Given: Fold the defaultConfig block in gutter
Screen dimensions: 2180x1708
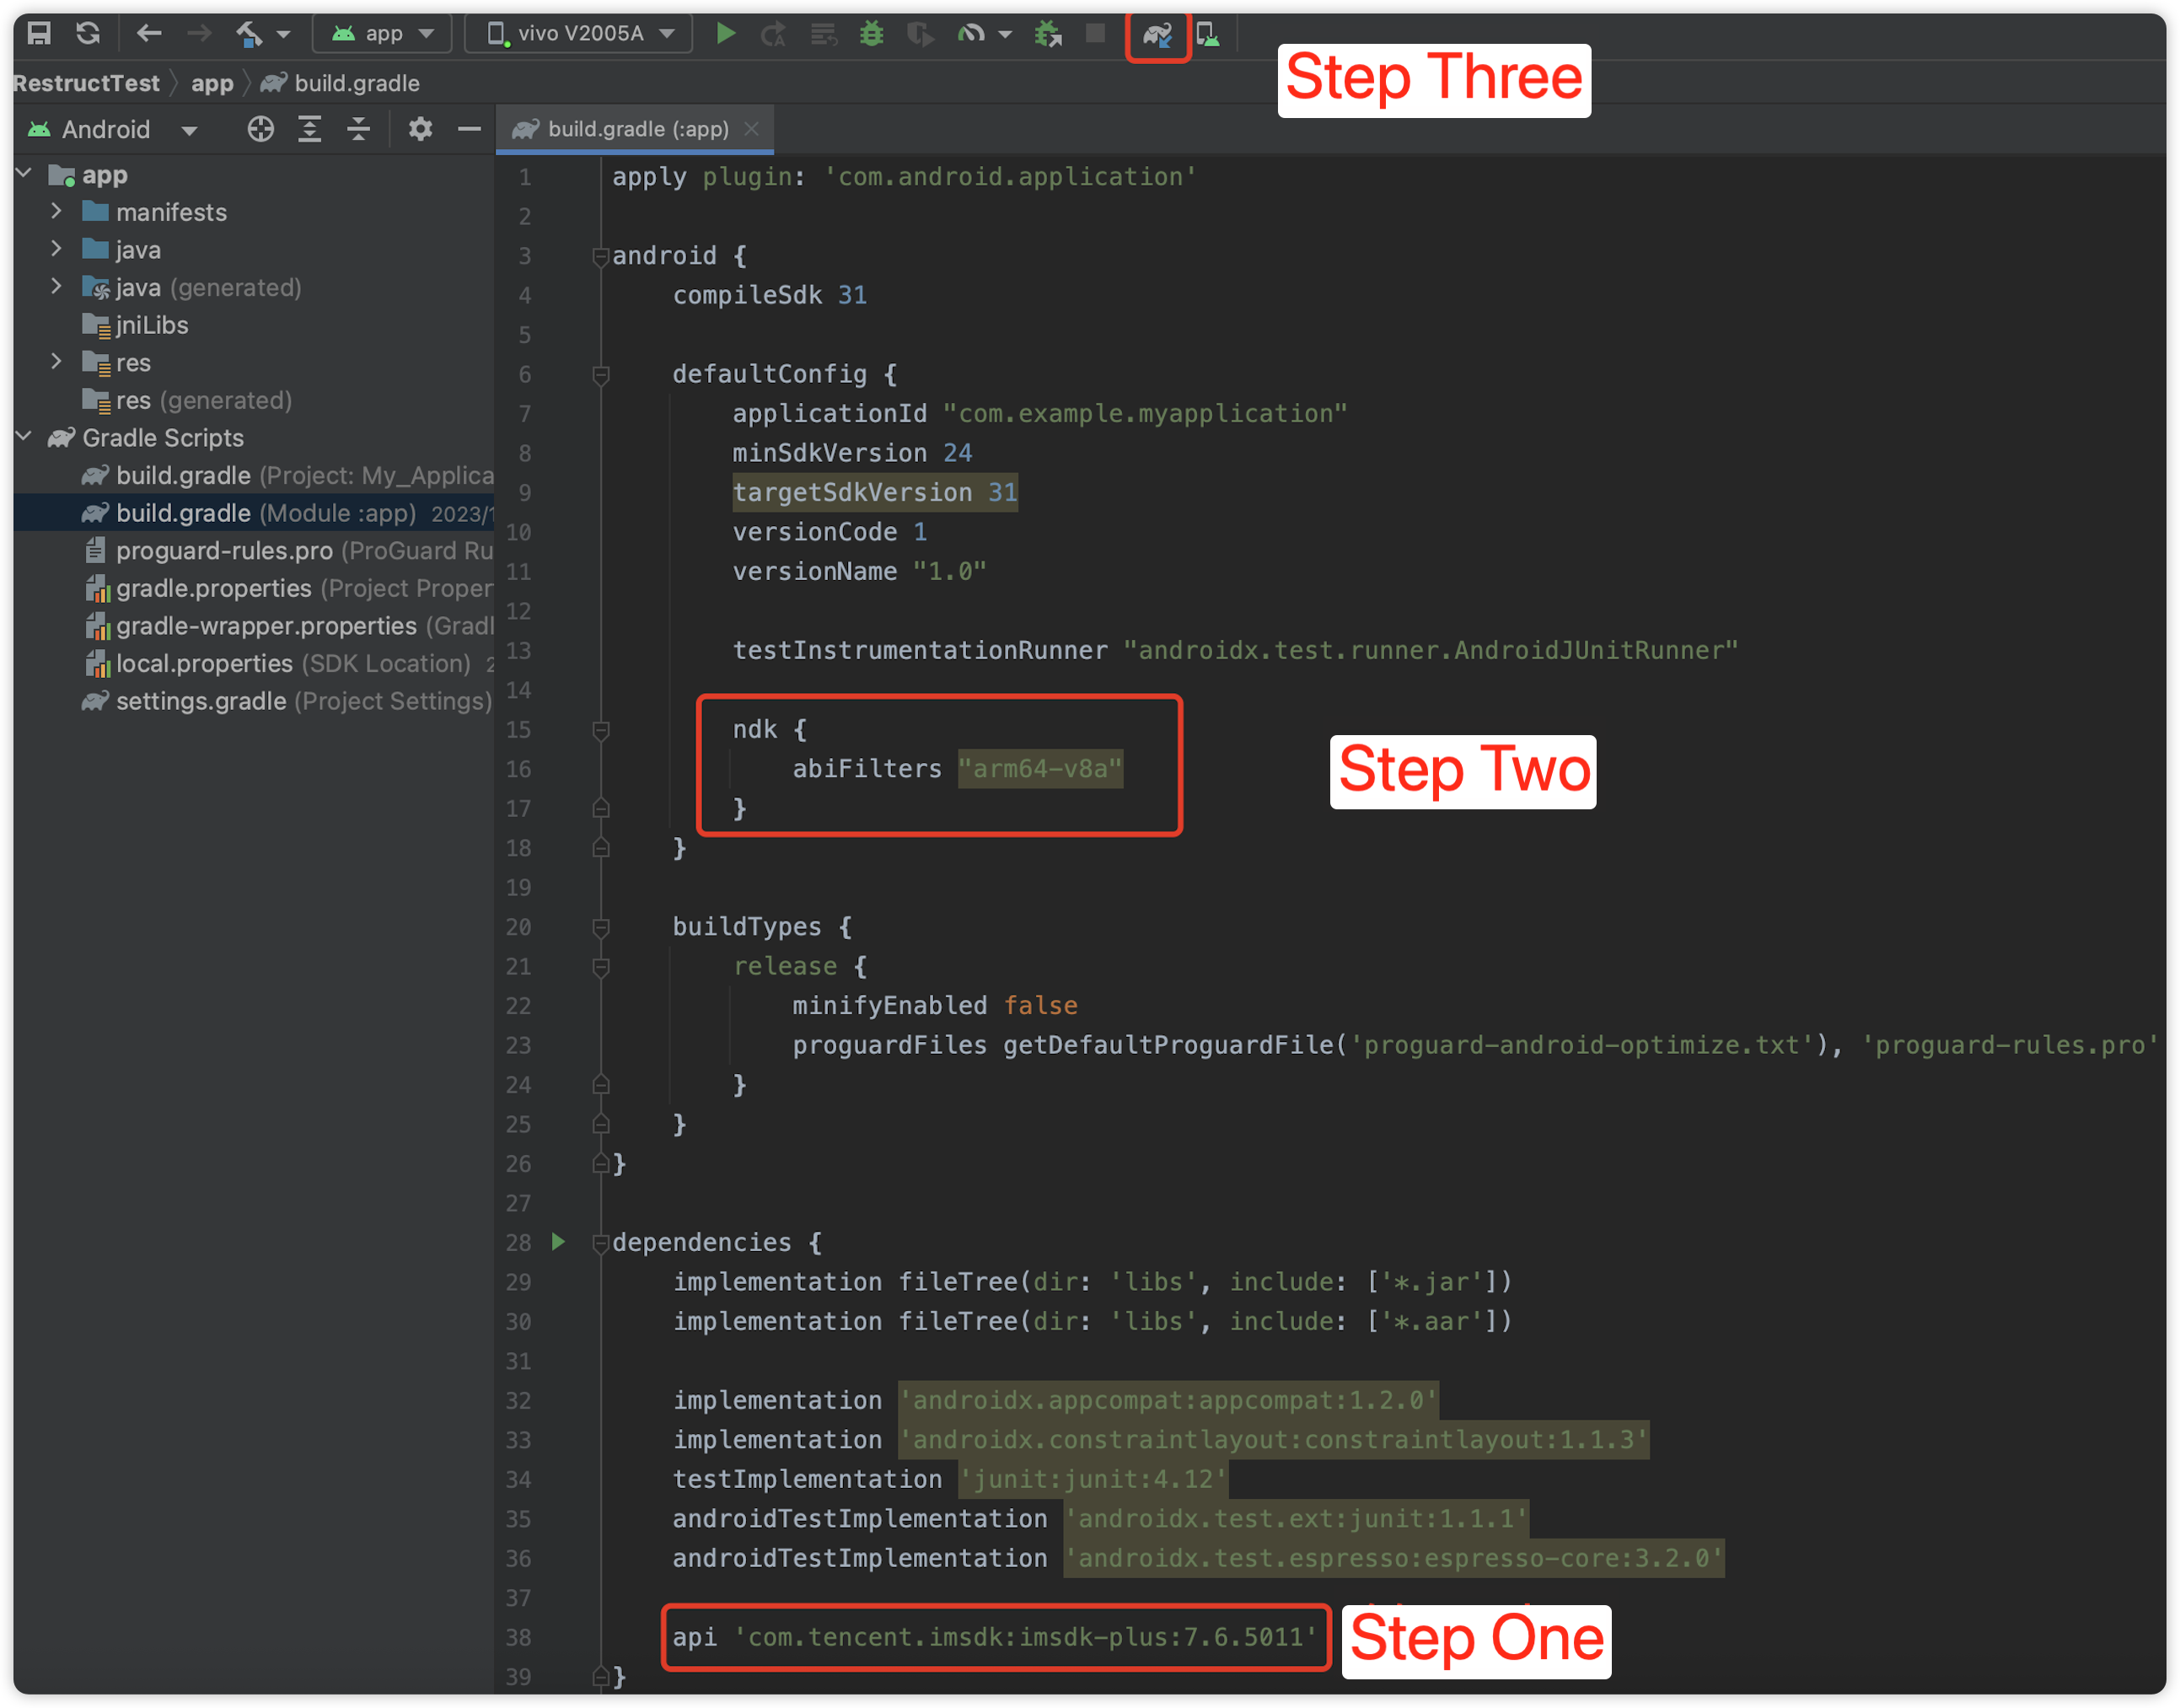Looking at the screenshot, I should point(601,375).
